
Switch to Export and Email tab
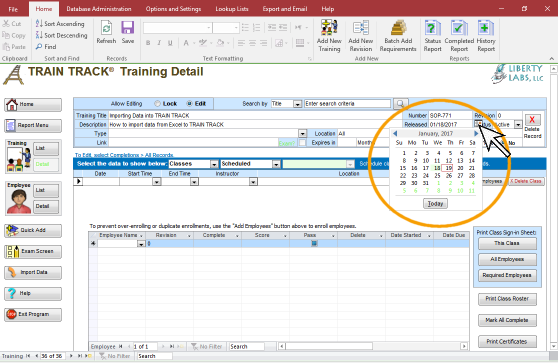[x=285, y=9]
